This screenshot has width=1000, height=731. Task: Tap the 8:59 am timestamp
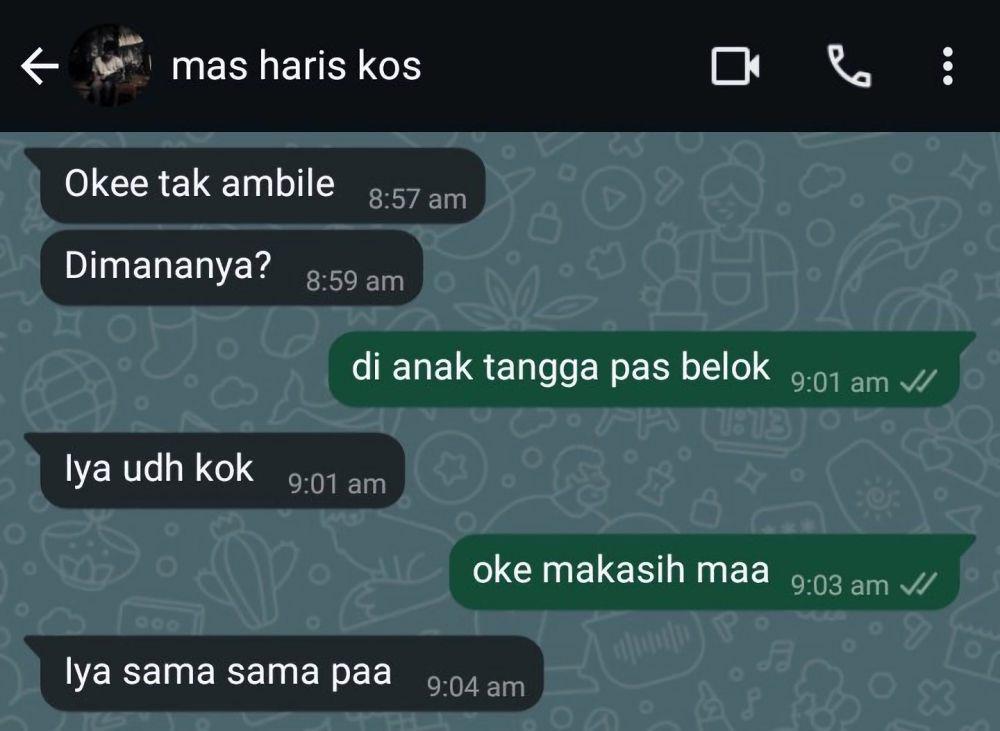coord(355,281)
